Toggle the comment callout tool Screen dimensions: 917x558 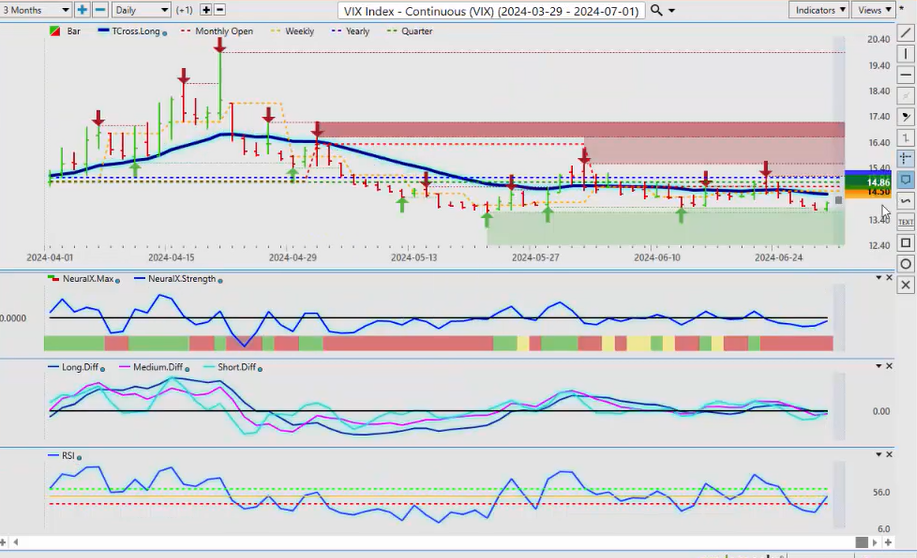pyautogui.click(x=905, y=180)
